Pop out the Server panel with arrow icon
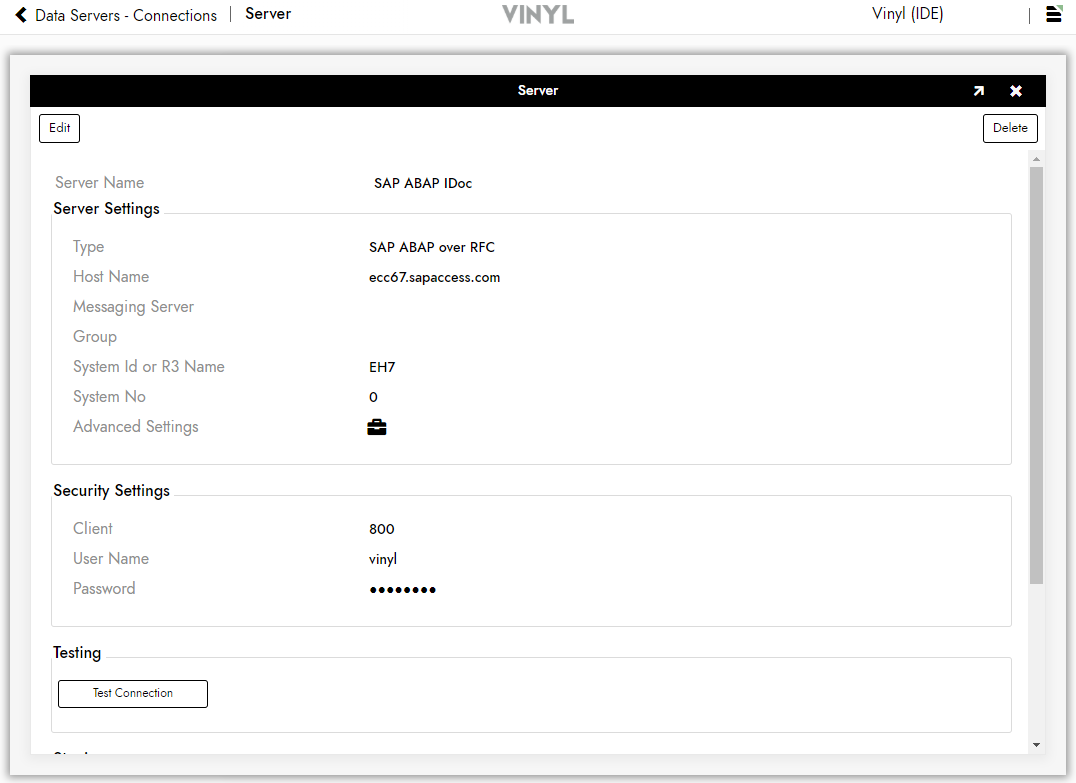1076x783 pixels. 978,91
